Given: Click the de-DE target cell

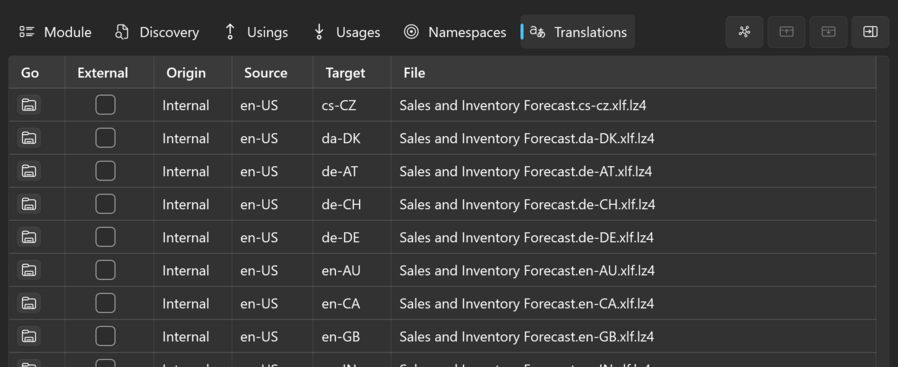Looking at the screenshot, I should tap(352, 238).
